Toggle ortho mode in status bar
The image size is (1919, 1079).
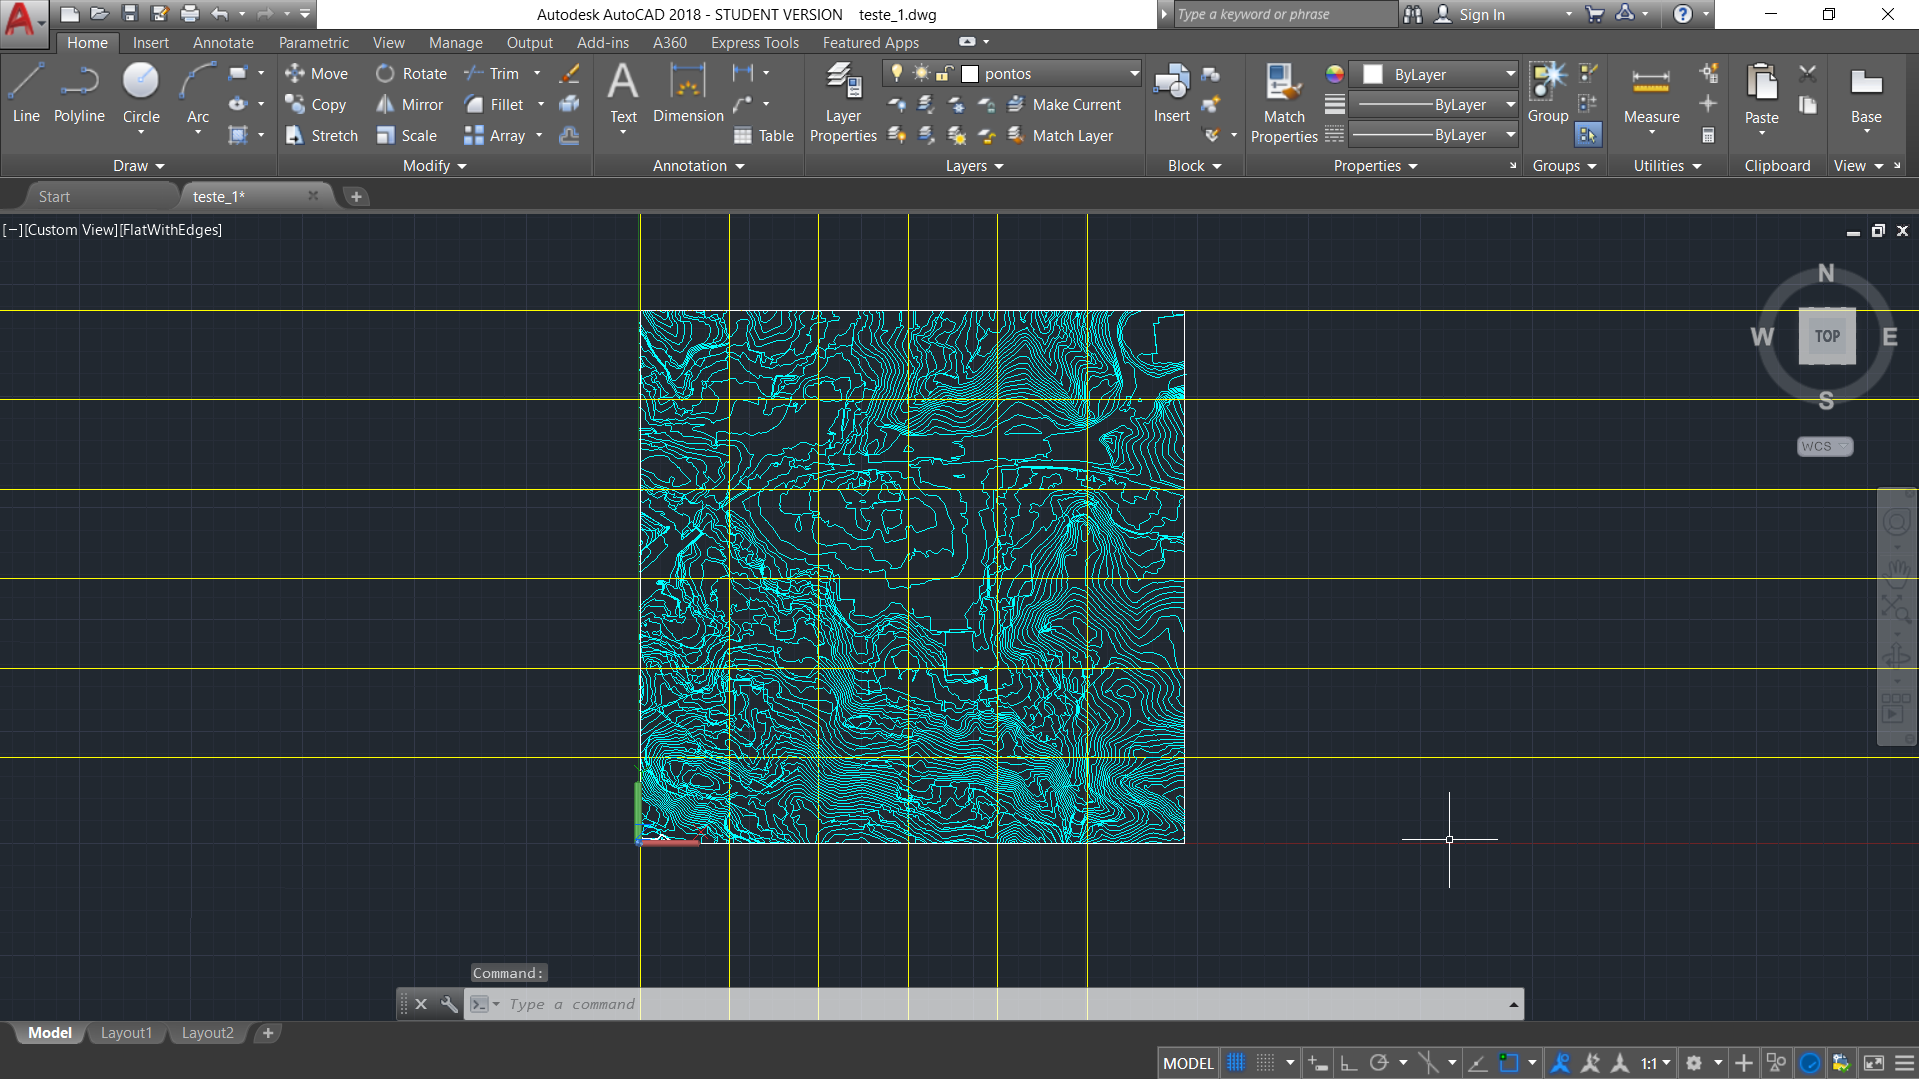(1349, 1063)
